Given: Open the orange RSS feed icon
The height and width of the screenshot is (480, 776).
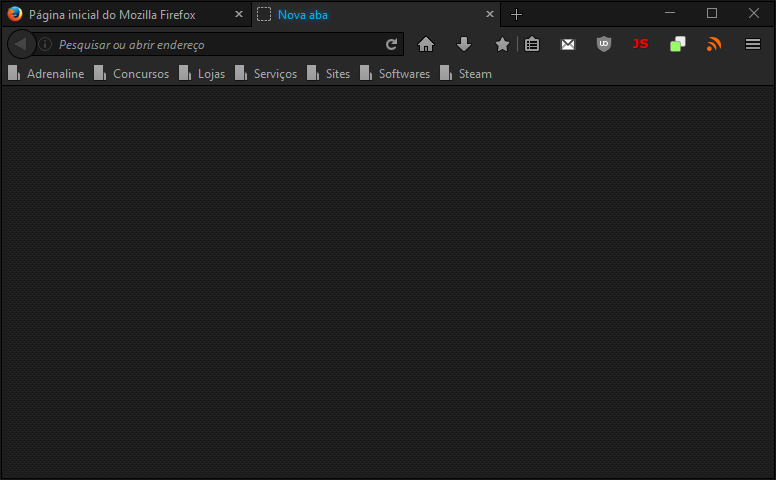Looking at the screenshot, I should click(x=714, y=45).
